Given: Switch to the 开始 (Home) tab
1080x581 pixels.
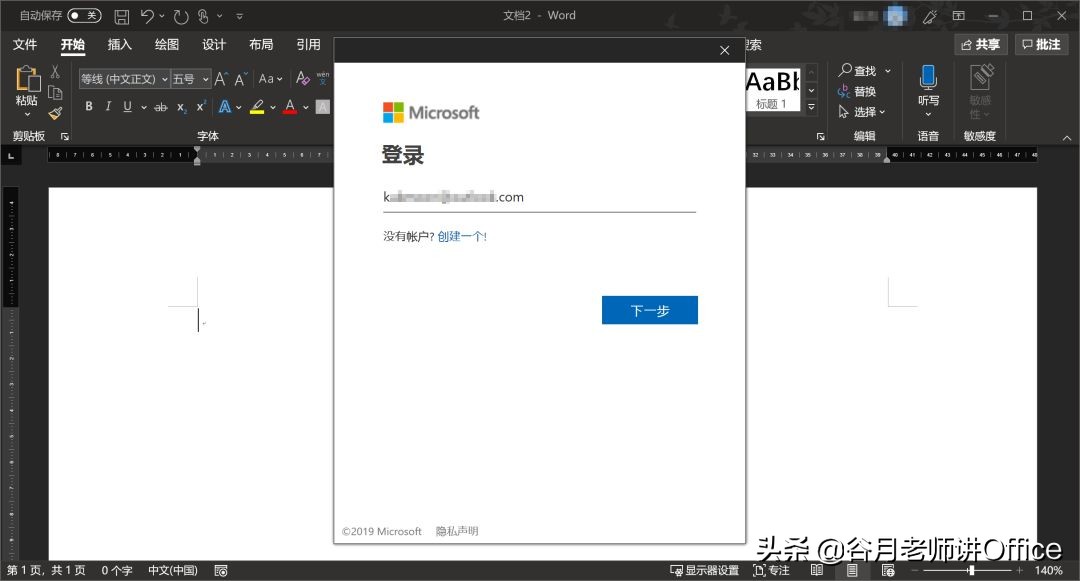Looking at the screenshot, I should [x=72, y=45].
